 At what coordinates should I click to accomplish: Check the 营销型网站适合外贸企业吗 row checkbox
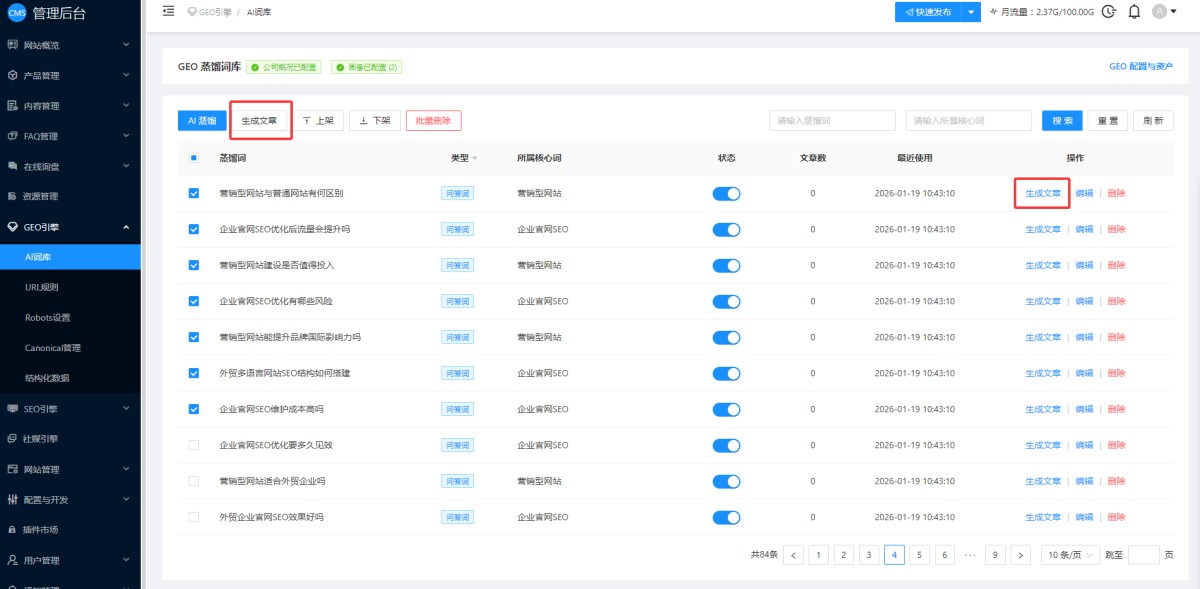(x=194, y=481)
